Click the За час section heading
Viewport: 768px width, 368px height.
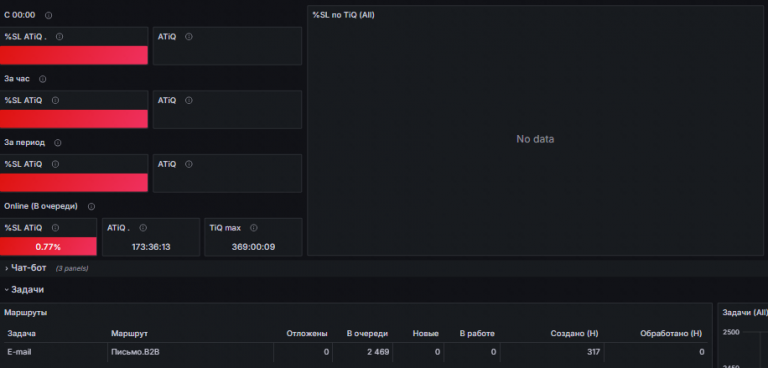(17, 79)
